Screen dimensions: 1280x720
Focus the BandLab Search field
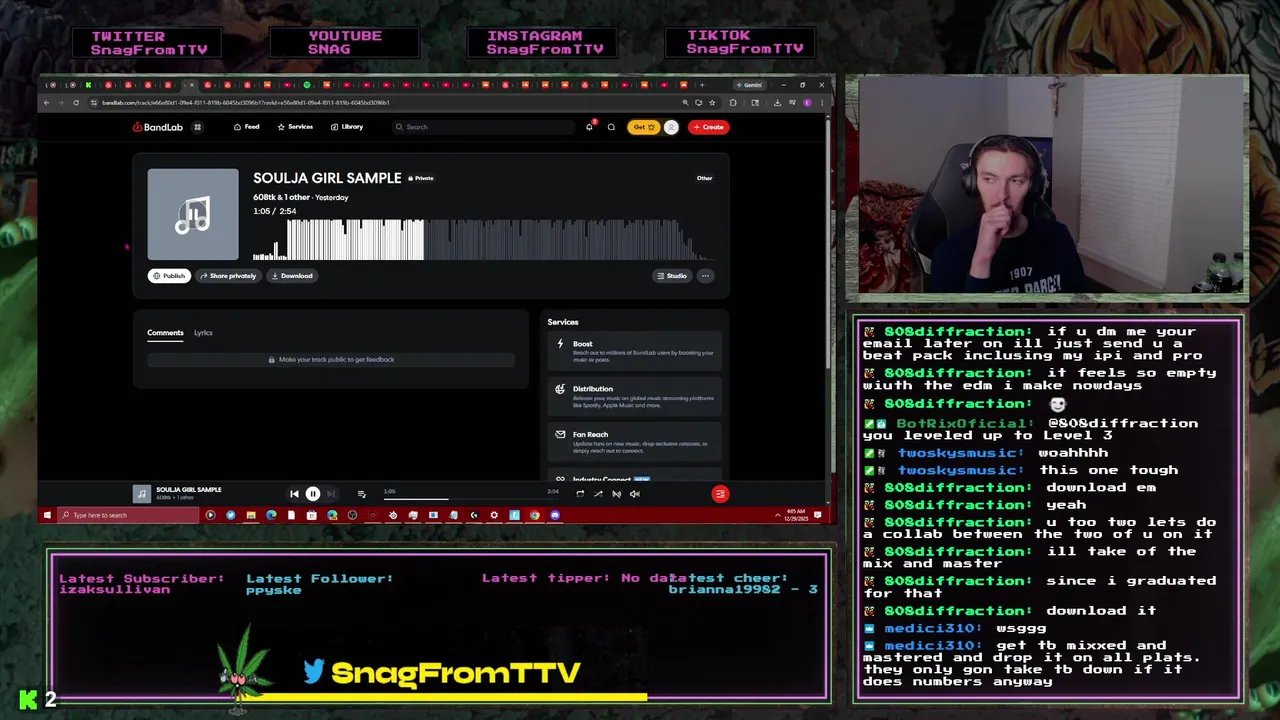485,127
